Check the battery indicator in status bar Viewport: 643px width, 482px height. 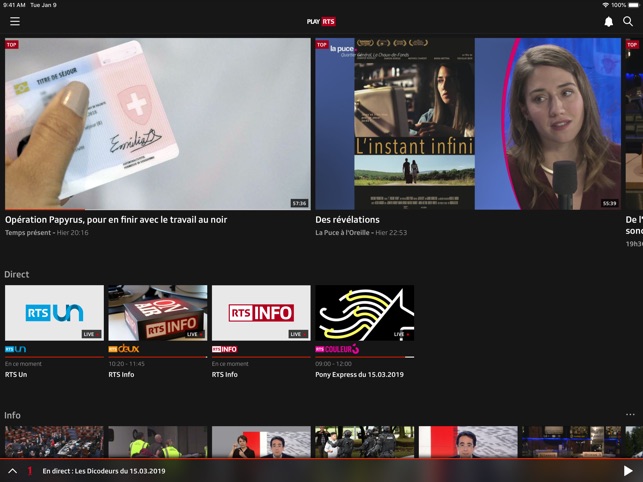(x=634, y=5)
